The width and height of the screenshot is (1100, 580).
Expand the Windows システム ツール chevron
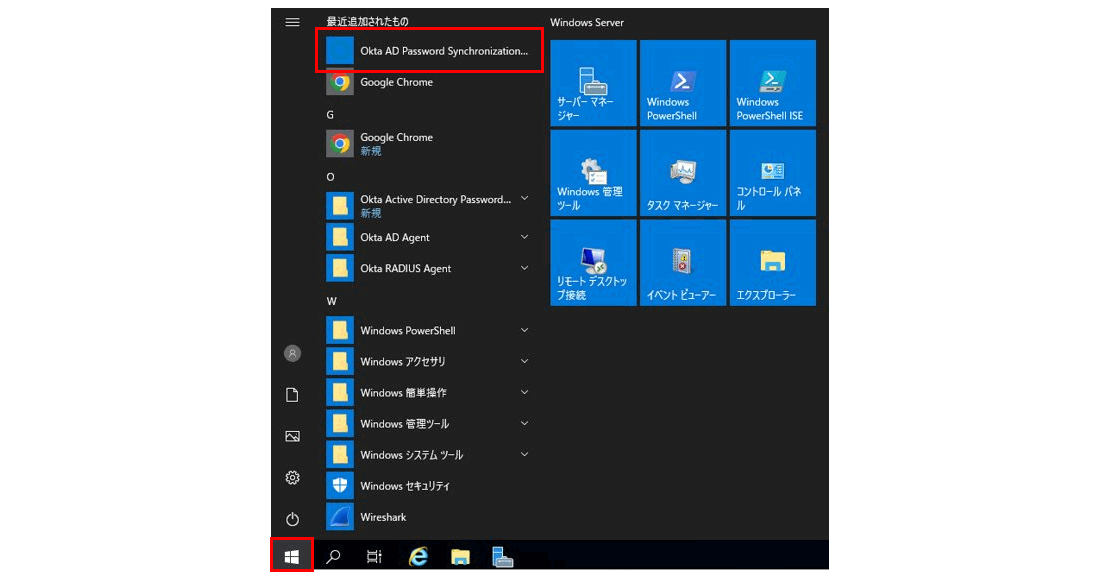tap(524, 454)
